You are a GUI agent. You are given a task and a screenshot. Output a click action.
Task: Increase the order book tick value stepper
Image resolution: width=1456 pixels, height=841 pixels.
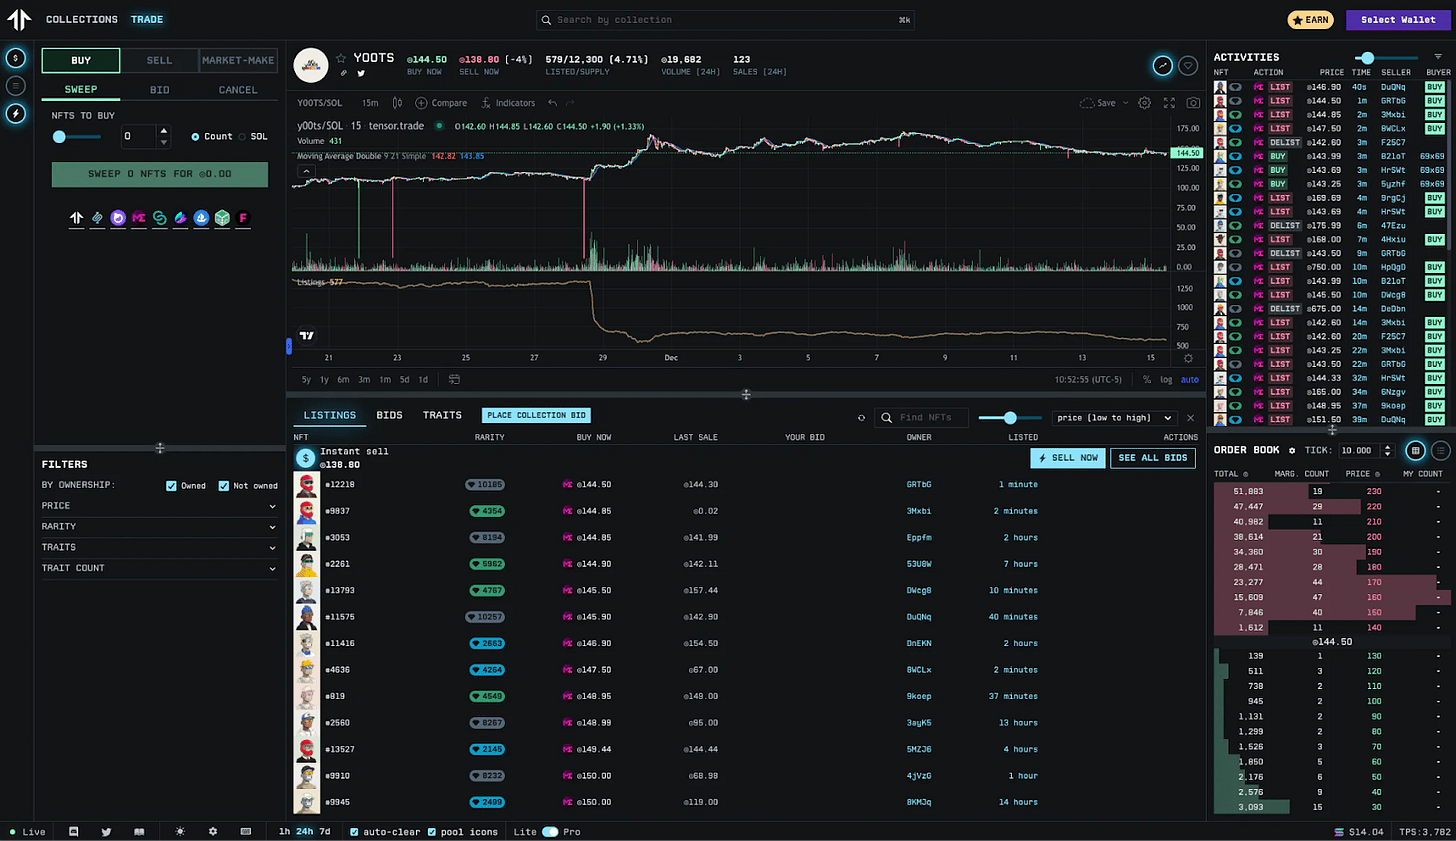pyautogui.click(x=1387, y=447)
